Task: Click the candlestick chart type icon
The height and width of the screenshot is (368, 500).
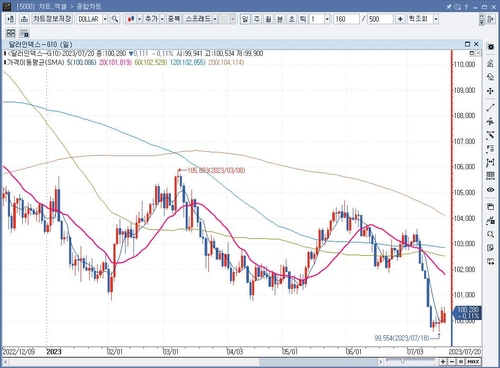Action: [x=131, y=19]
